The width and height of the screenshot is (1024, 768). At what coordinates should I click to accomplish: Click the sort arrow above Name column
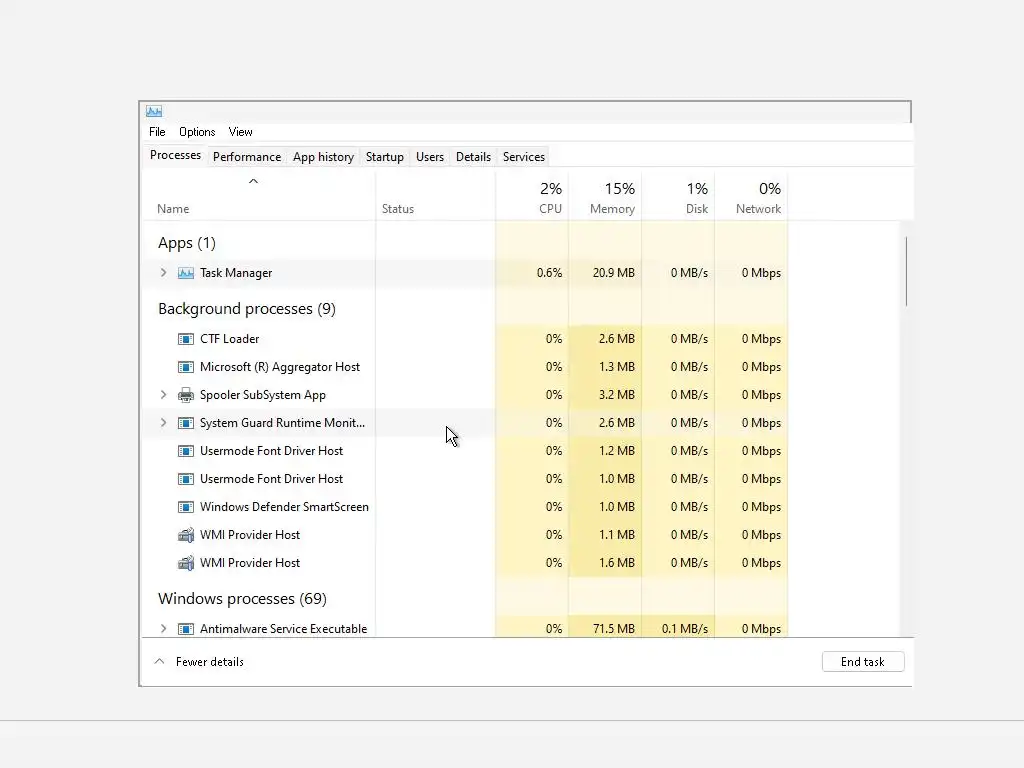pyautogui.click(x=253, y=182)
